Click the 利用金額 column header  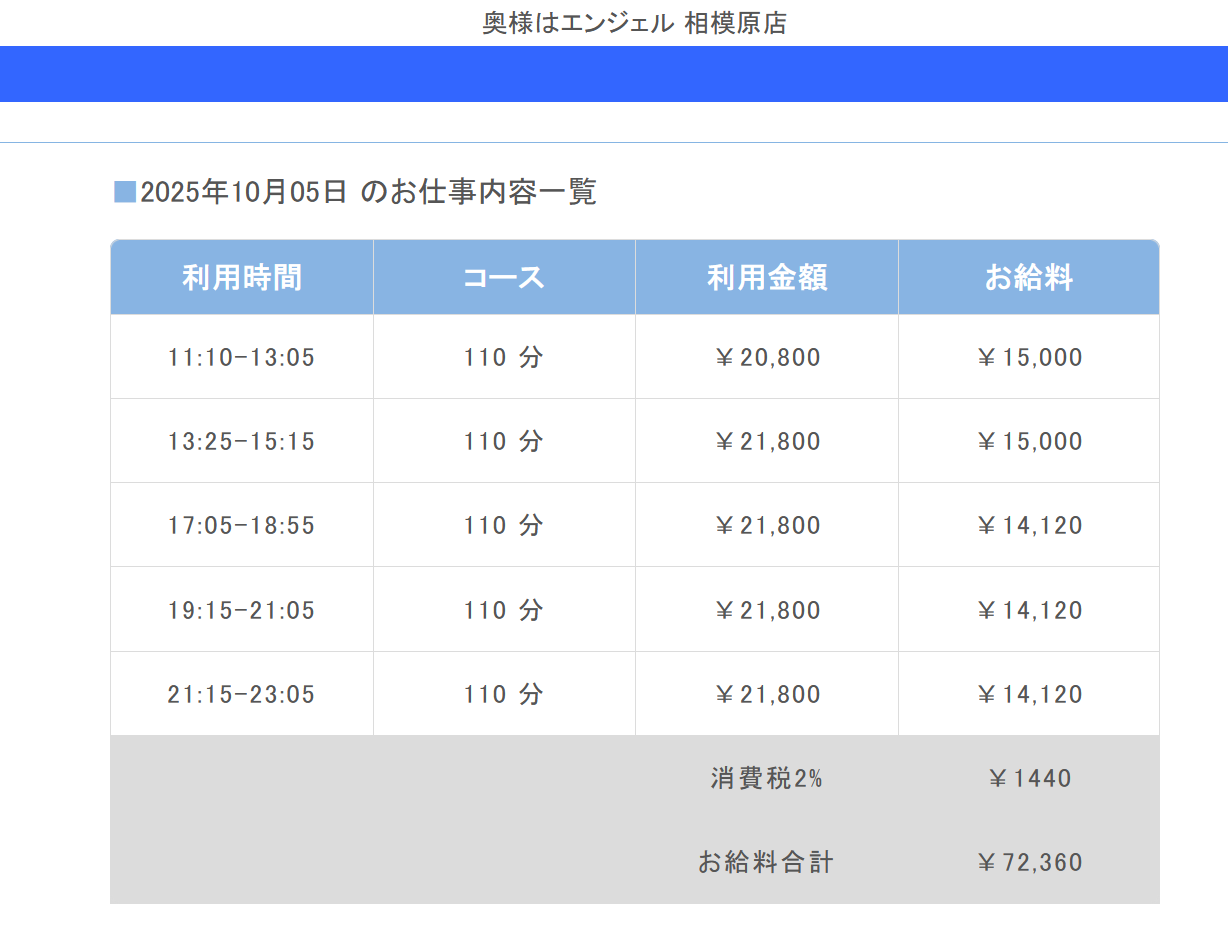(x=767, y=278)
